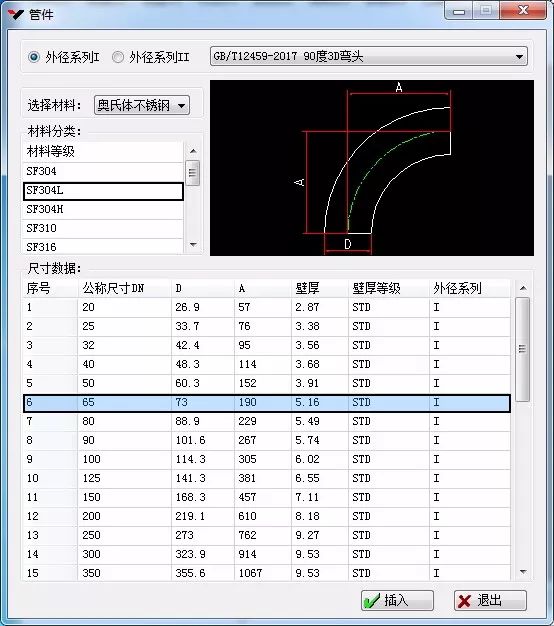This screenshot has width=554, height=626.
Task: Click the 插入 button
Action: pyautogui.click(x=397, y=600)
